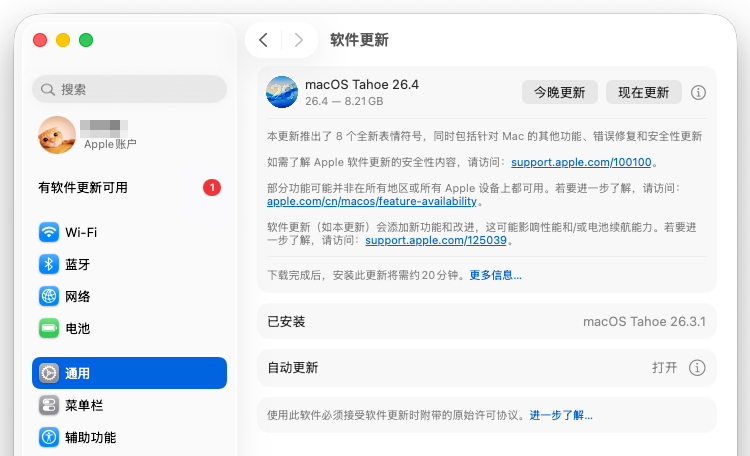Open info details for 自动更新
The width and height of the screenshot is (750, 456).
pos(698,367)
